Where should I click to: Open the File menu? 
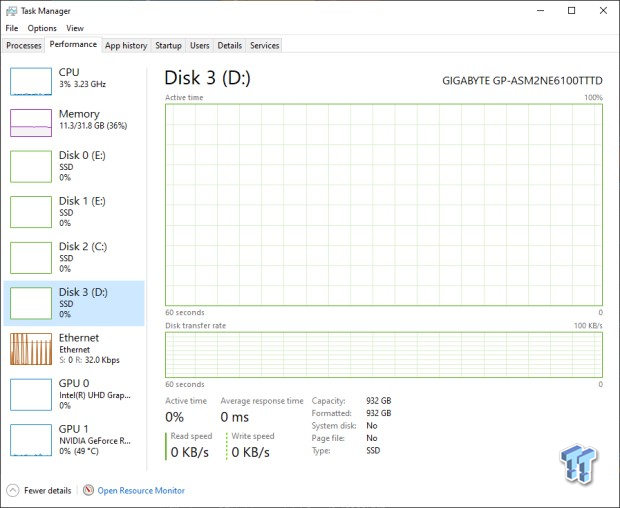tap(12, 28)
